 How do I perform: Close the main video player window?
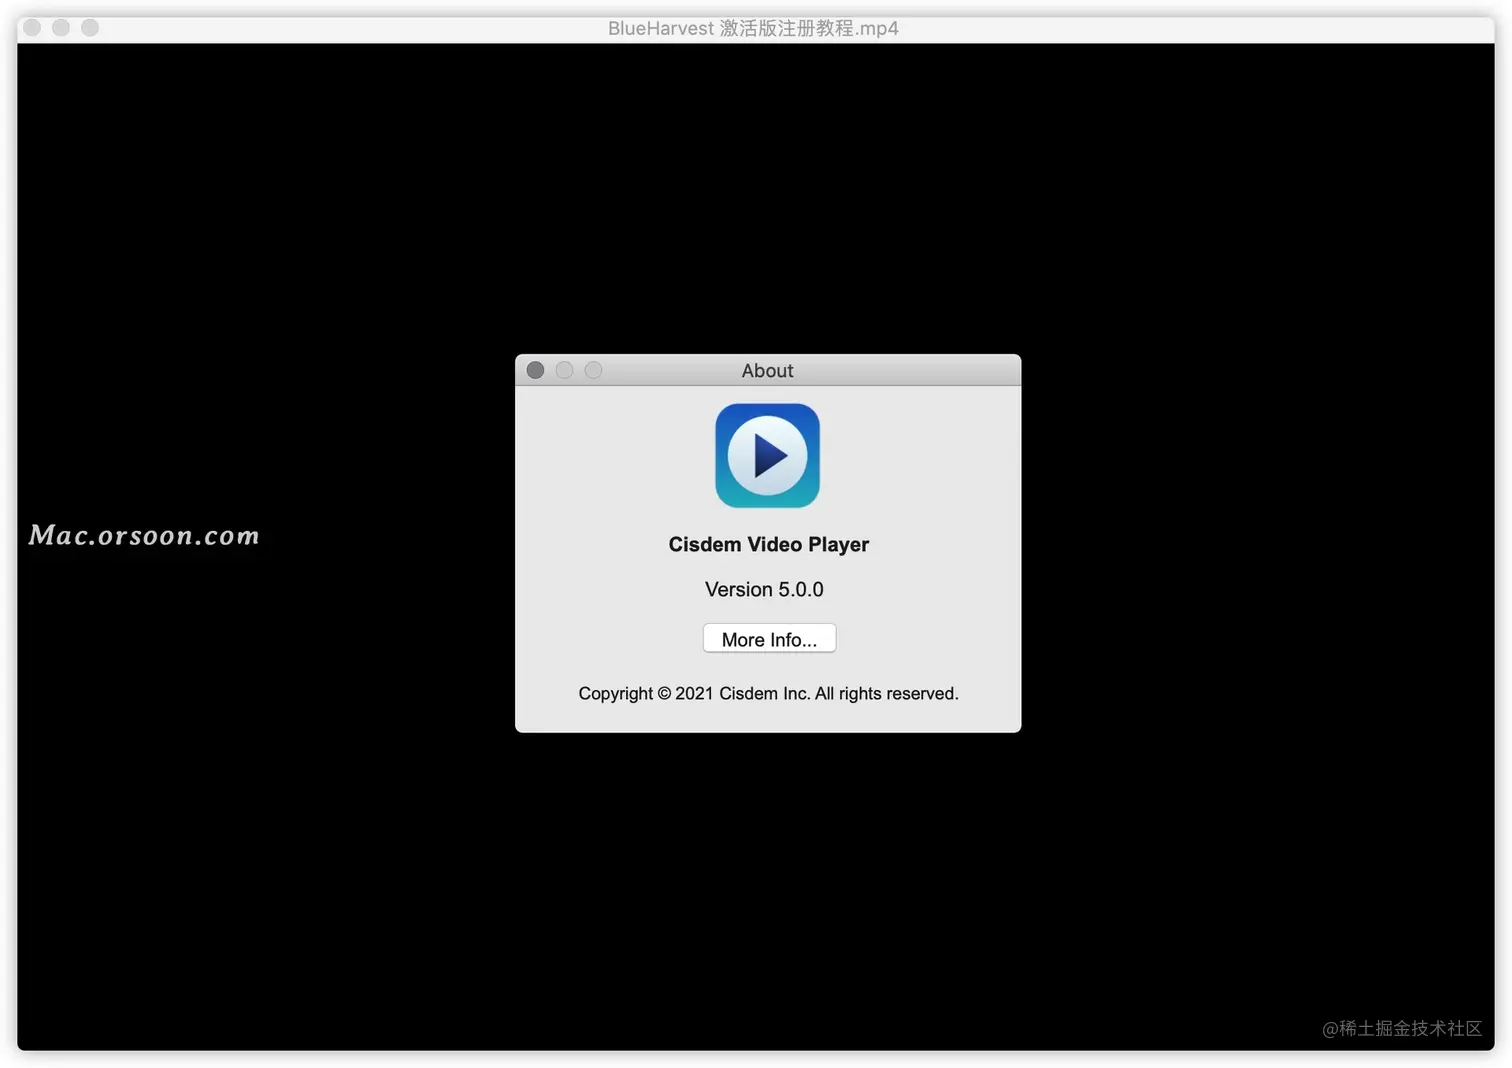click(32, 28)
